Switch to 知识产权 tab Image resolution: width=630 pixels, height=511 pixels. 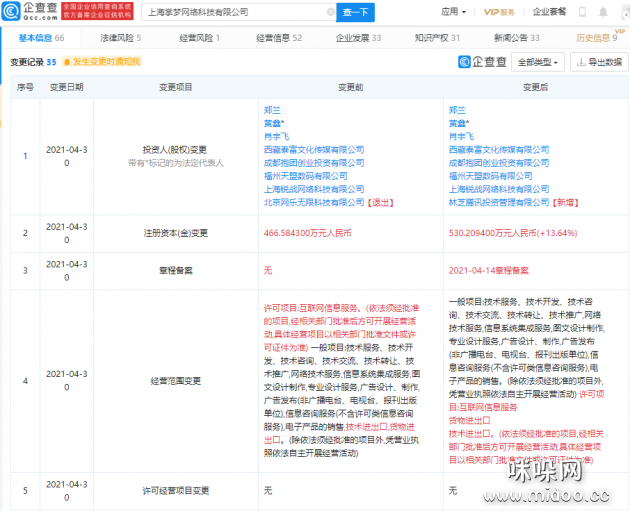click(437, 38)
